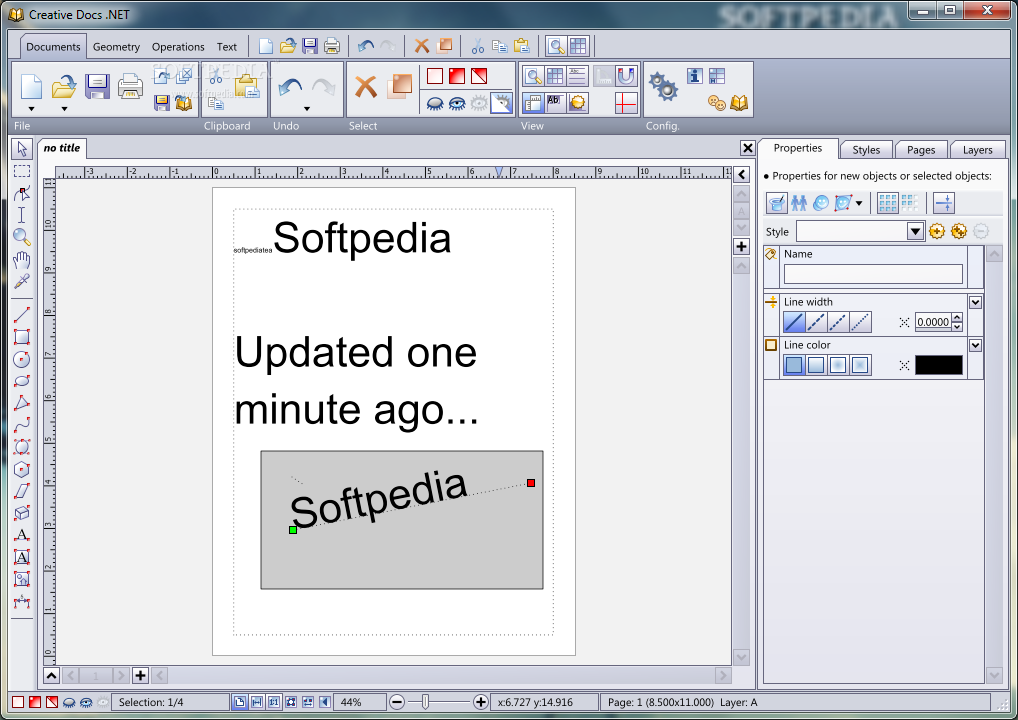
Task: Pick the freehand curve tool
Action: pos(21,425)
